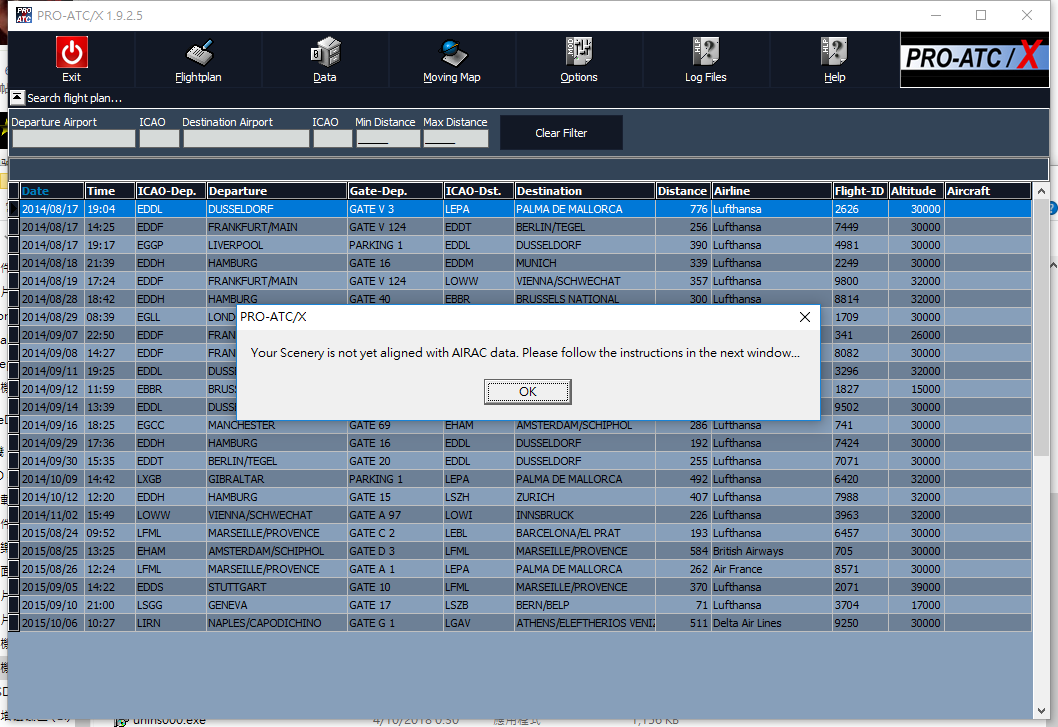The image size is (1058, 727).
Task: Click the scroll down arrow of flight list
Action: [1040, 711]
